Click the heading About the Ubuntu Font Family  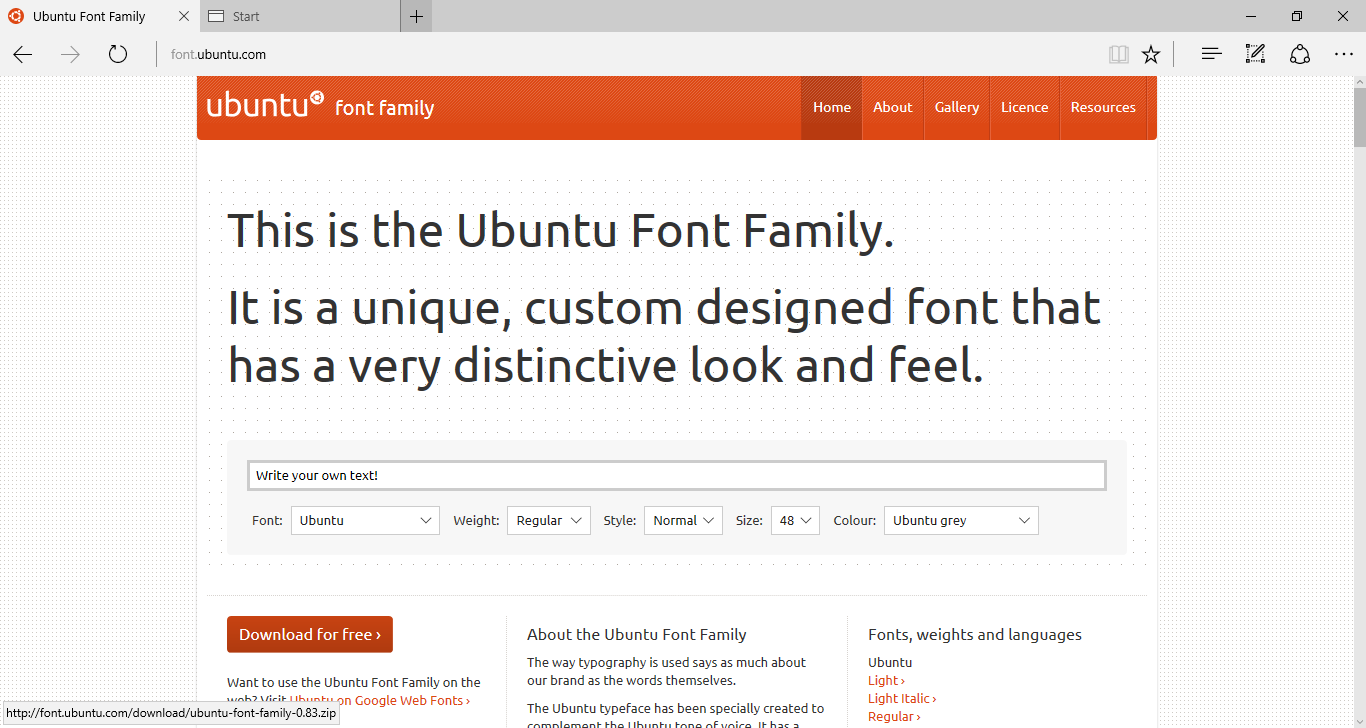[x=637, y=634]
